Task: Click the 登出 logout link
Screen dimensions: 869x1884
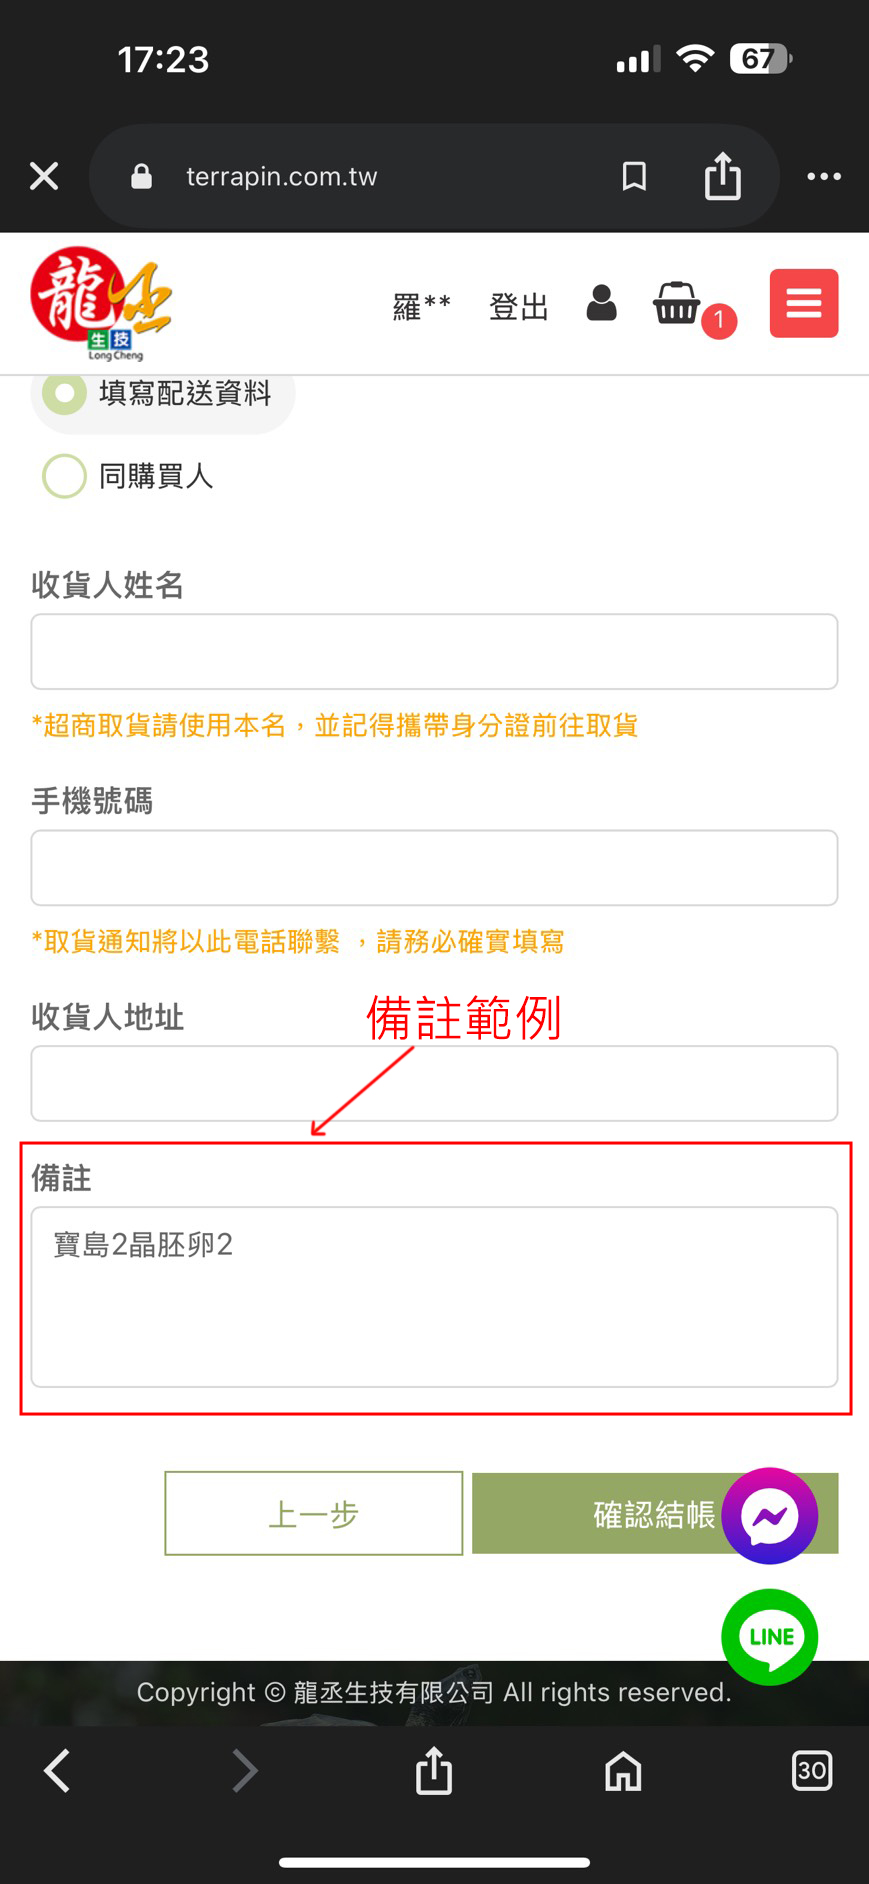Action: (519, 306)
